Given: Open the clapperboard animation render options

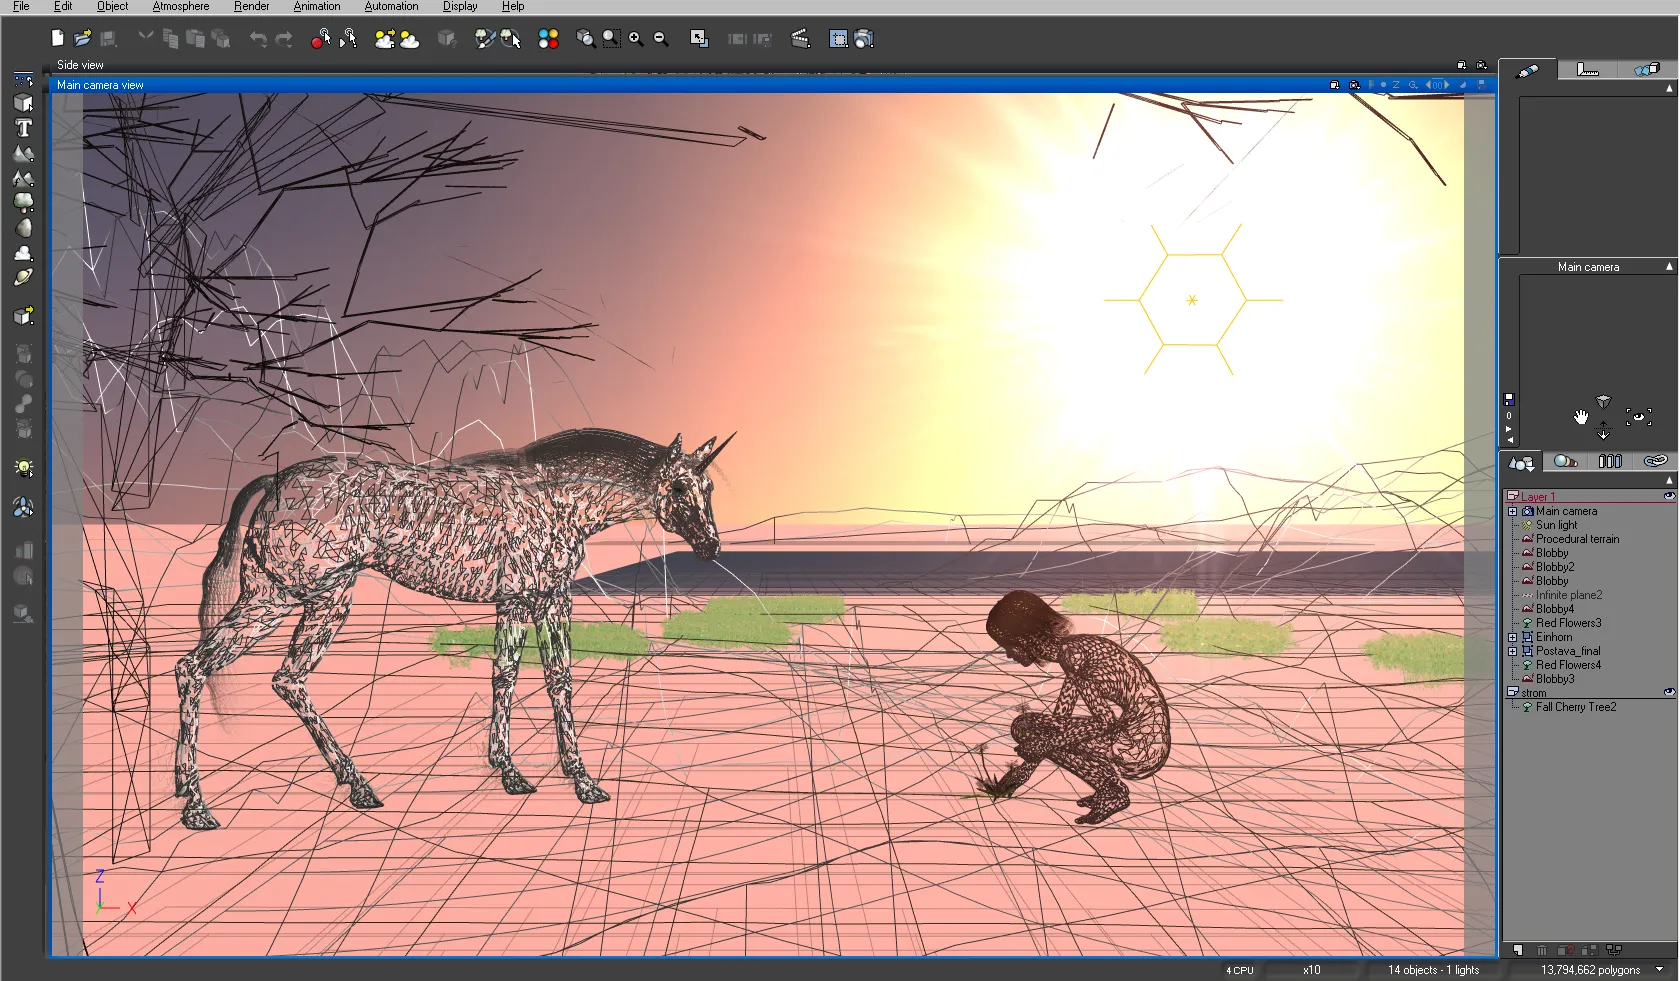Looking at the screenshot, I should [800, 39].
